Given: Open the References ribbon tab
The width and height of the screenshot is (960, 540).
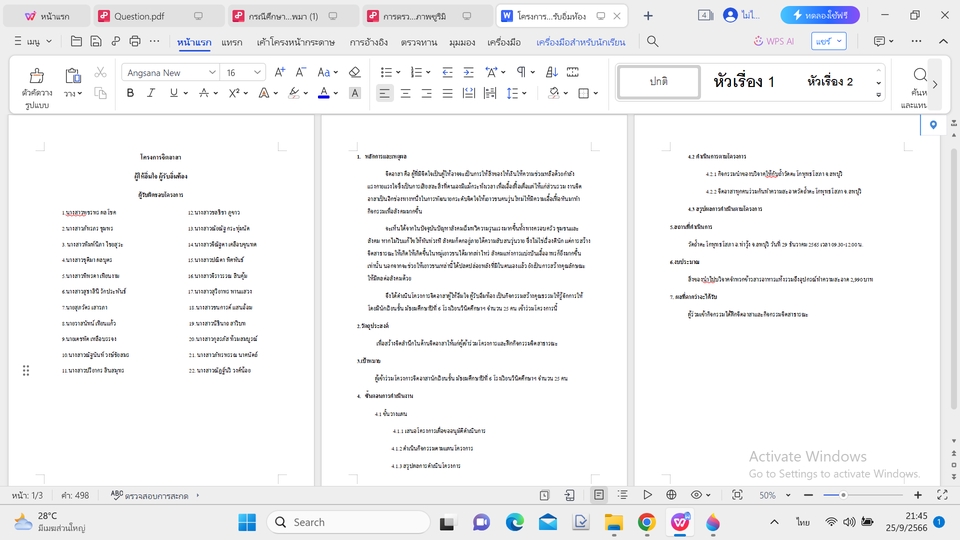Looking at the screenshot, I should point(369,42).
